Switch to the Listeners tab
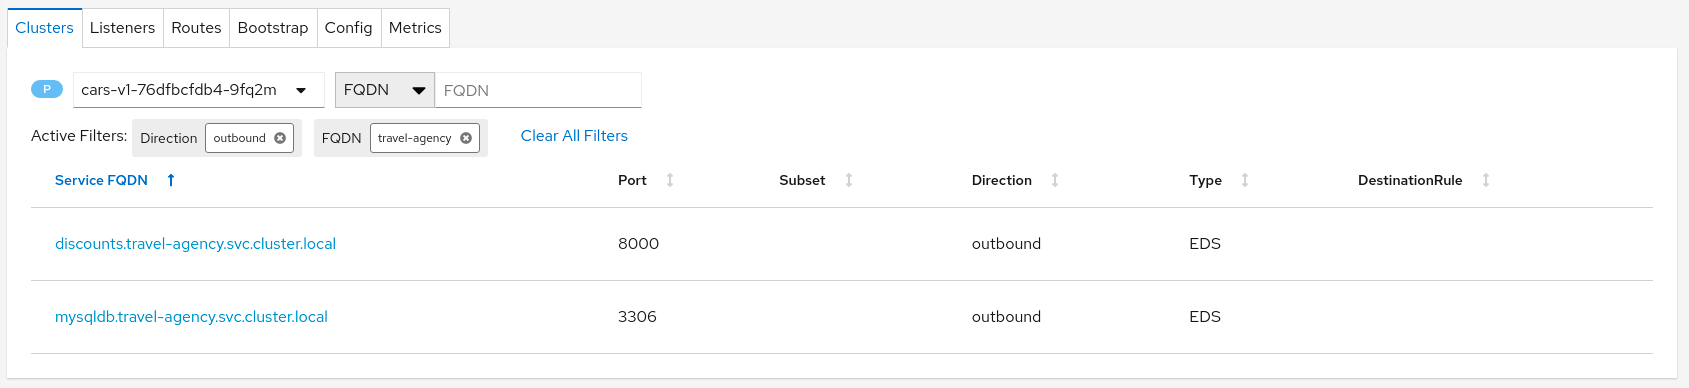Viewport: 1689px width, 388px height. pos(122,28)
